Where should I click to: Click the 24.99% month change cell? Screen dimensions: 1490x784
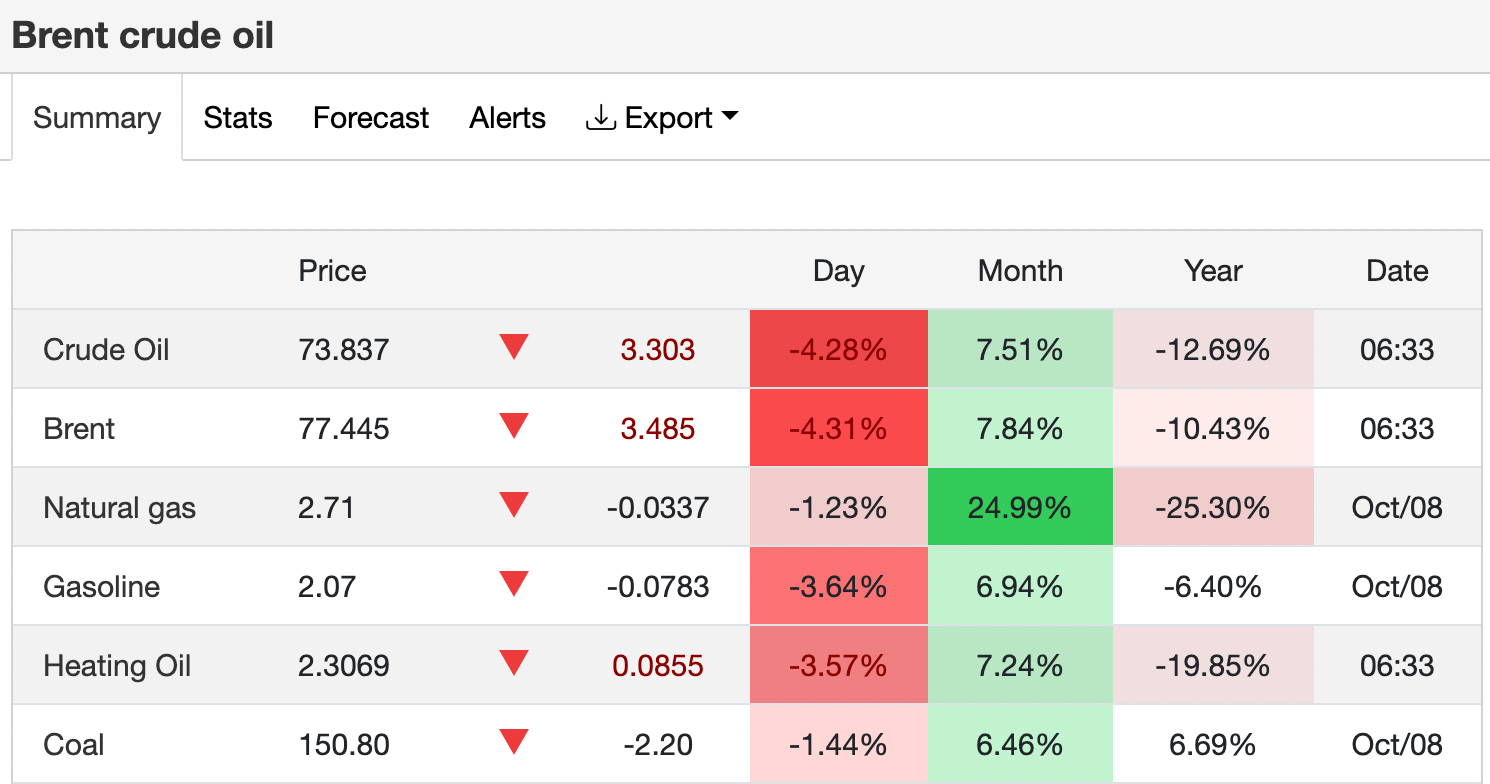tap(1020, 507)
